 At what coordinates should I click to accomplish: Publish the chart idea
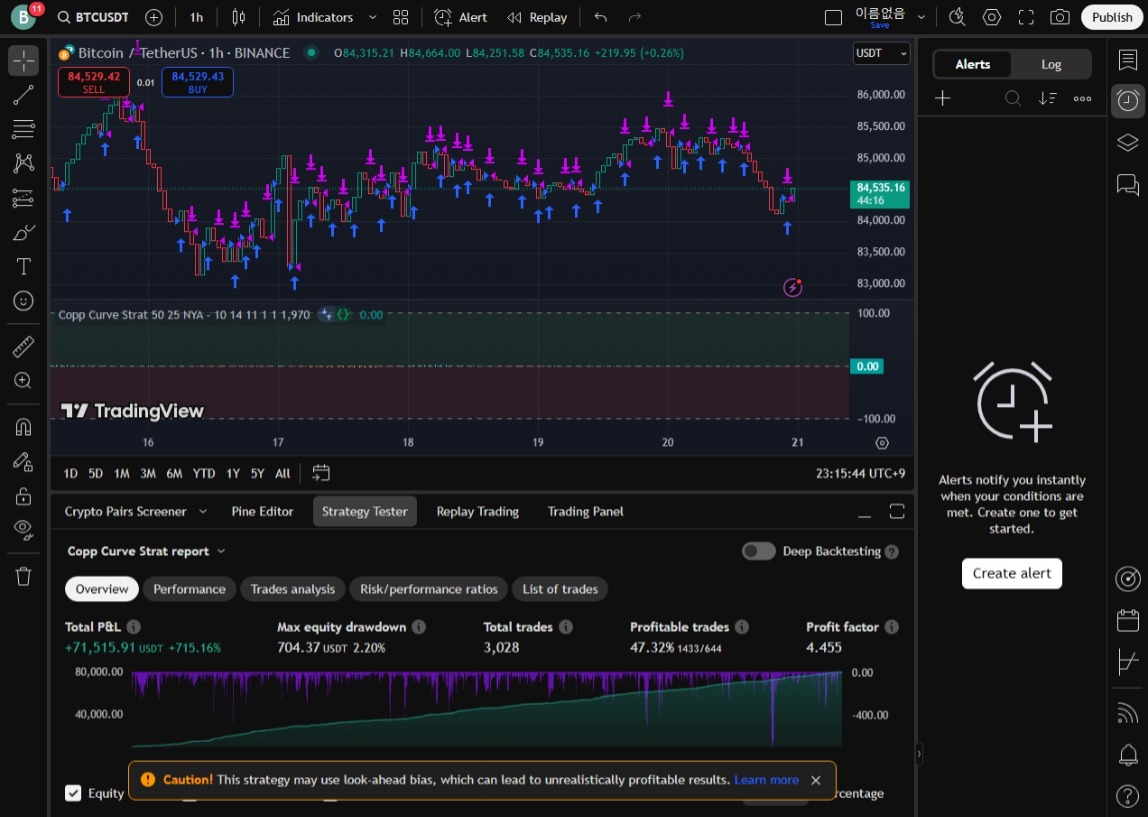tap(1111, 18)
